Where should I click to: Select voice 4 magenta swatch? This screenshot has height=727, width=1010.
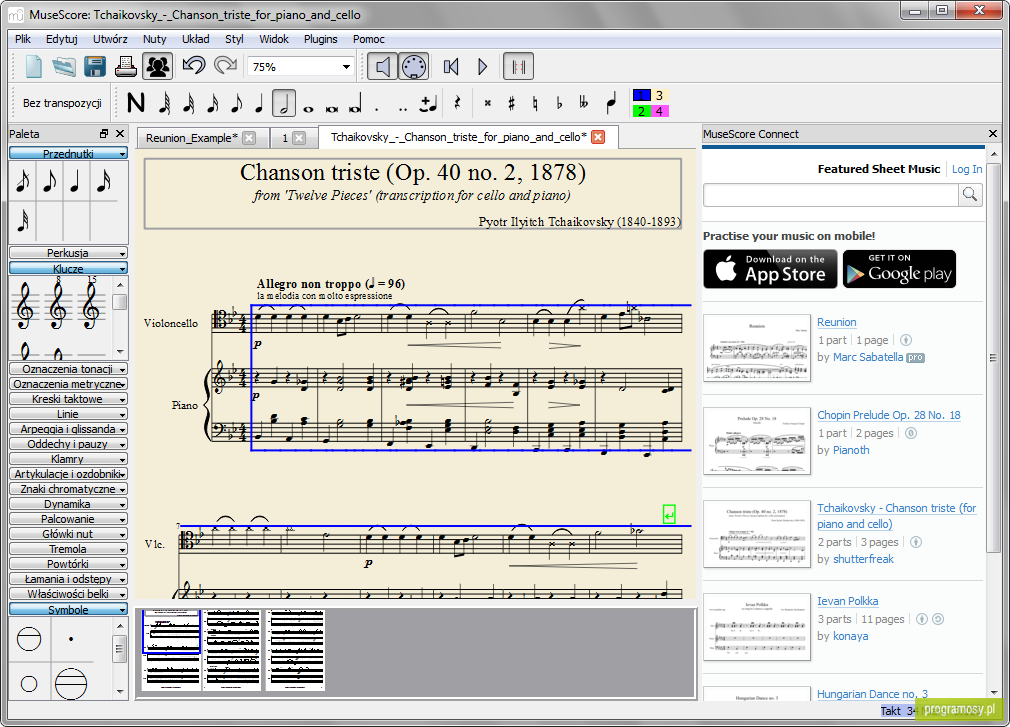[660, 111]
